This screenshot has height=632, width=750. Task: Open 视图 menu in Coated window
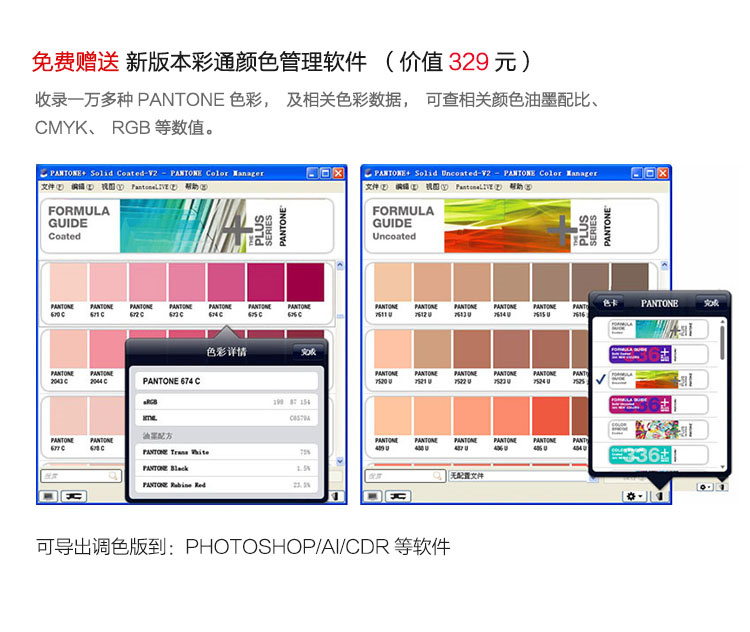112,187
